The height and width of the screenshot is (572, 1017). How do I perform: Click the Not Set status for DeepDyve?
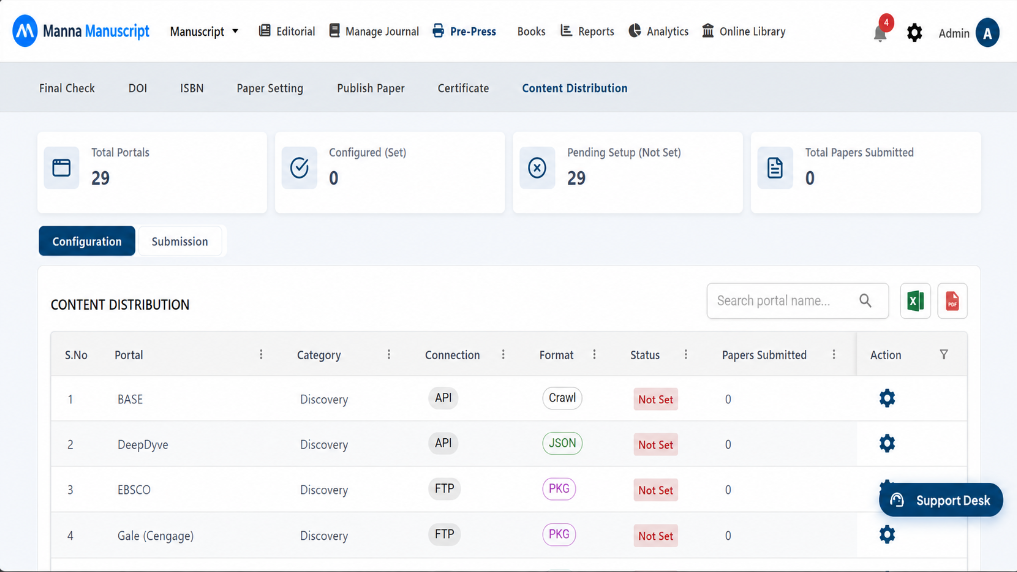point(655,445)
